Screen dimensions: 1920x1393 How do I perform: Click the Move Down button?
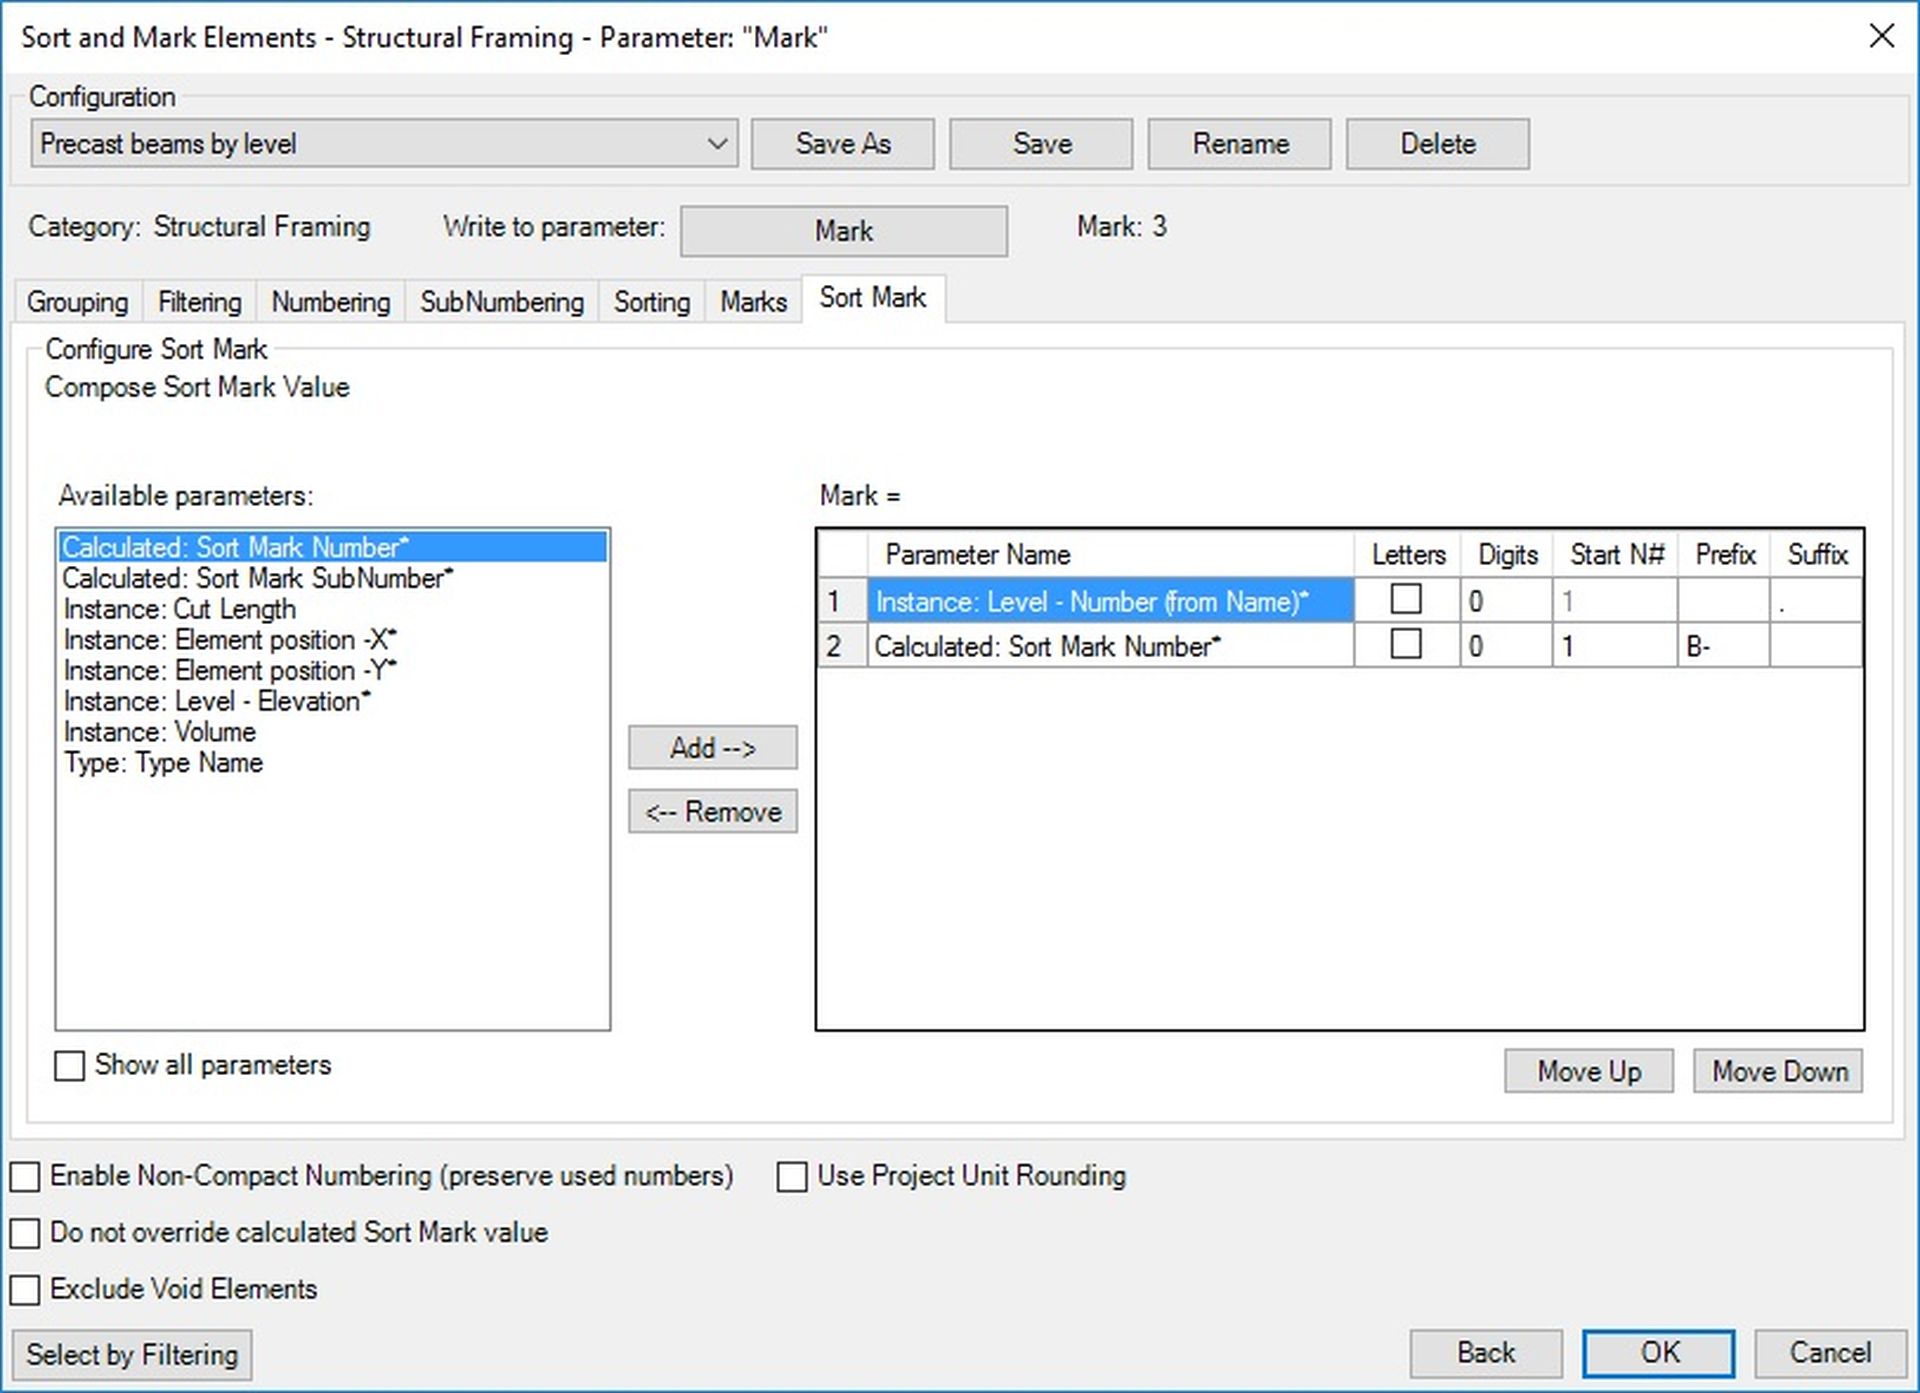click(1777, 1071)
